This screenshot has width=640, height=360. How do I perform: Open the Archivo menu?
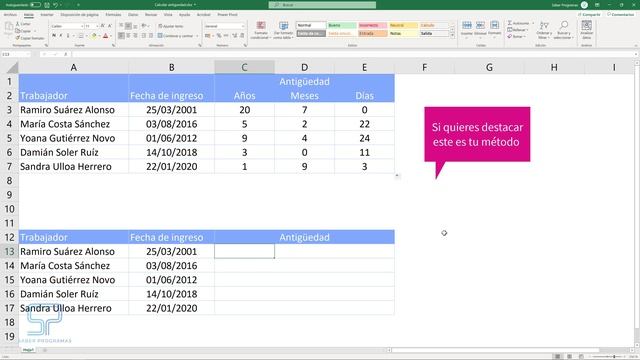point(10,15)
